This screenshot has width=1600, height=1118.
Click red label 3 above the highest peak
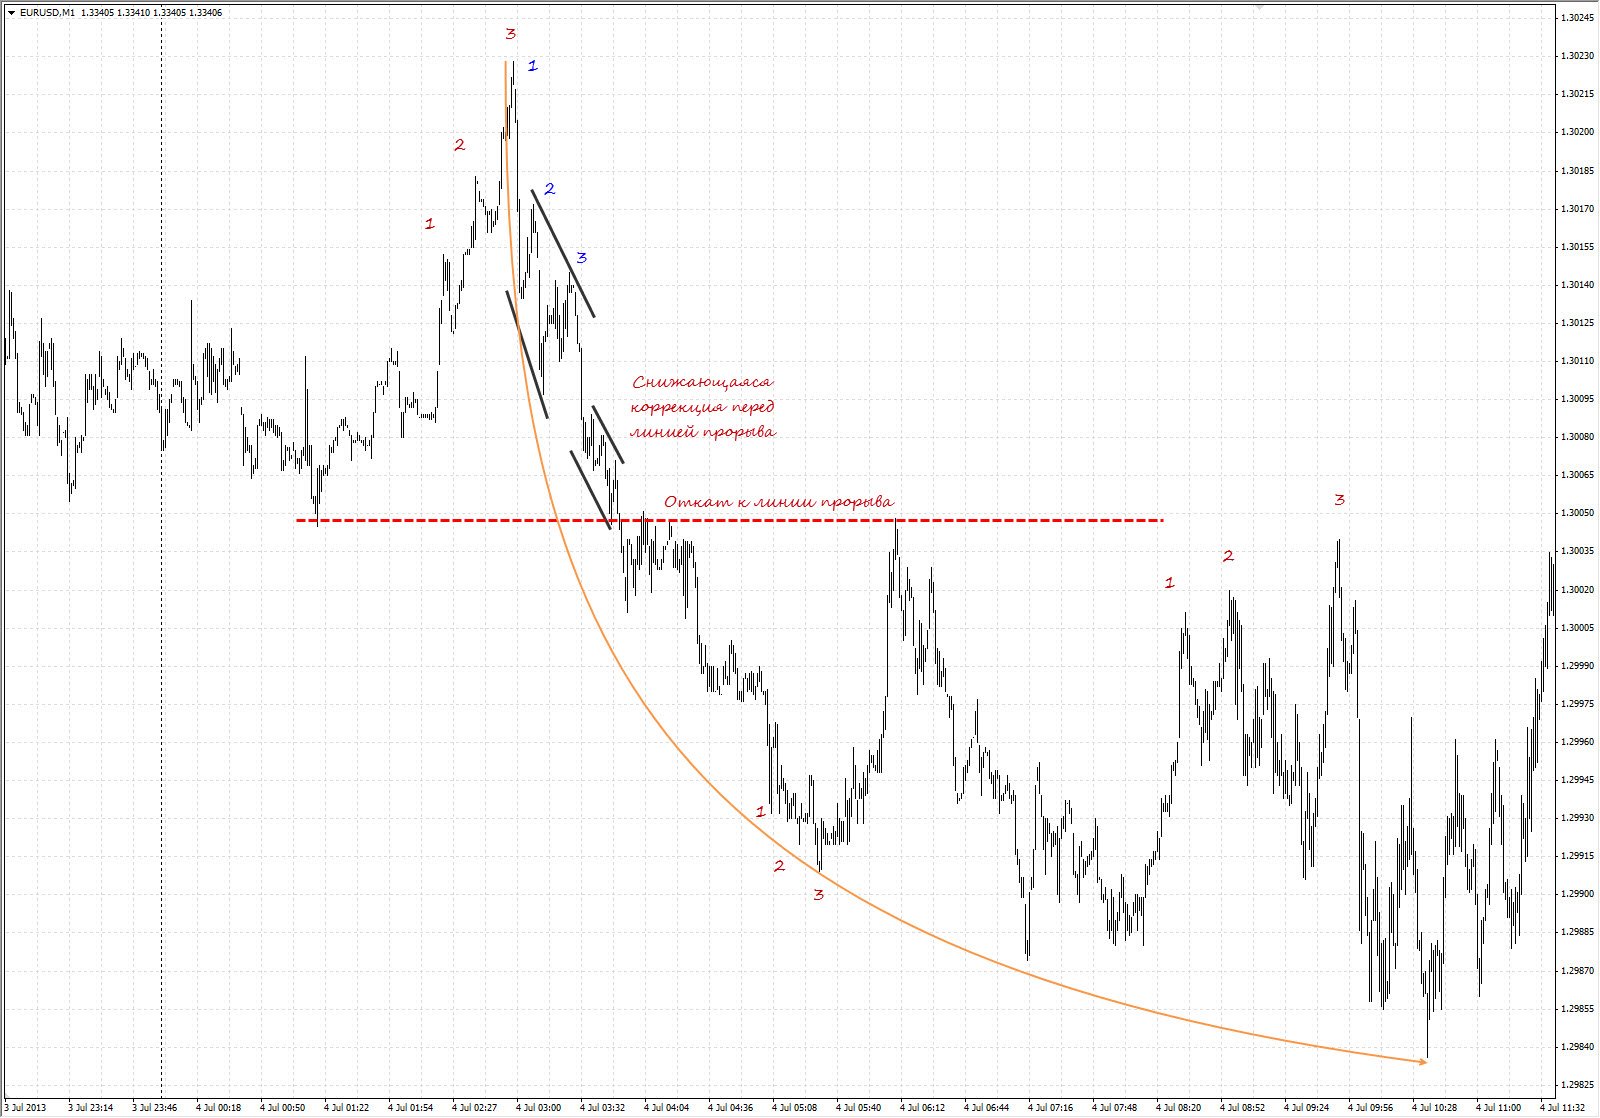pos(510,34)
